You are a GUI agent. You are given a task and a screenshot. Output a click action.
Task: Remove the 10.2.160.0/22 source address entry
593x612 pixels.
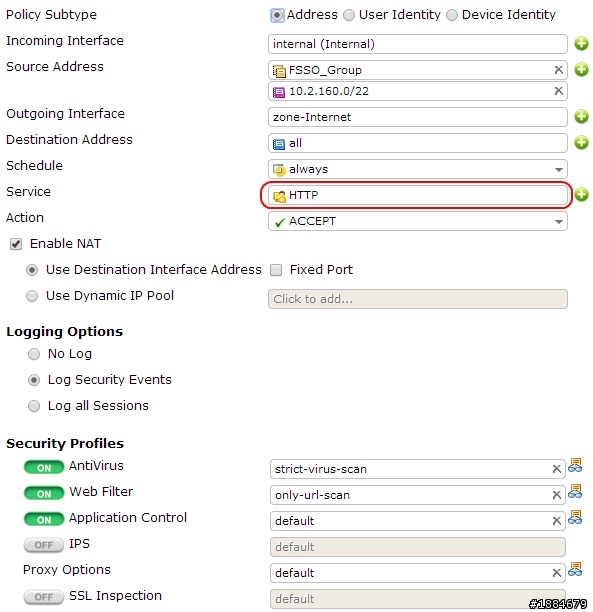point(558,91)
